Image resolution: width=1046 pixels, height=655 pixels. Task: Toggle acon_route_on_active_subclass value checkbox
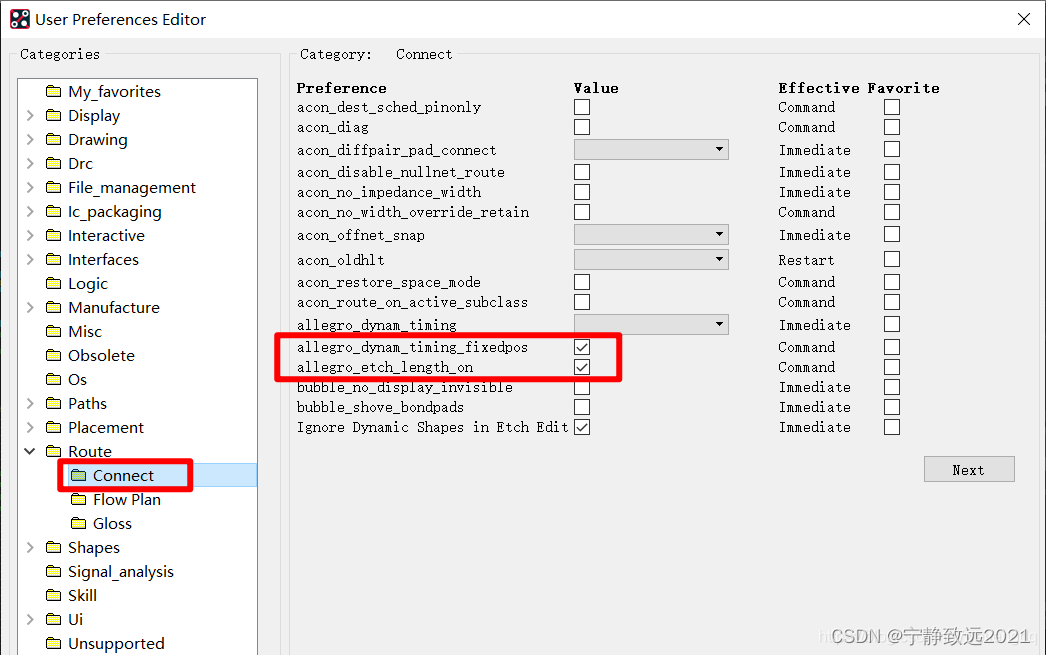click(582, 302)
